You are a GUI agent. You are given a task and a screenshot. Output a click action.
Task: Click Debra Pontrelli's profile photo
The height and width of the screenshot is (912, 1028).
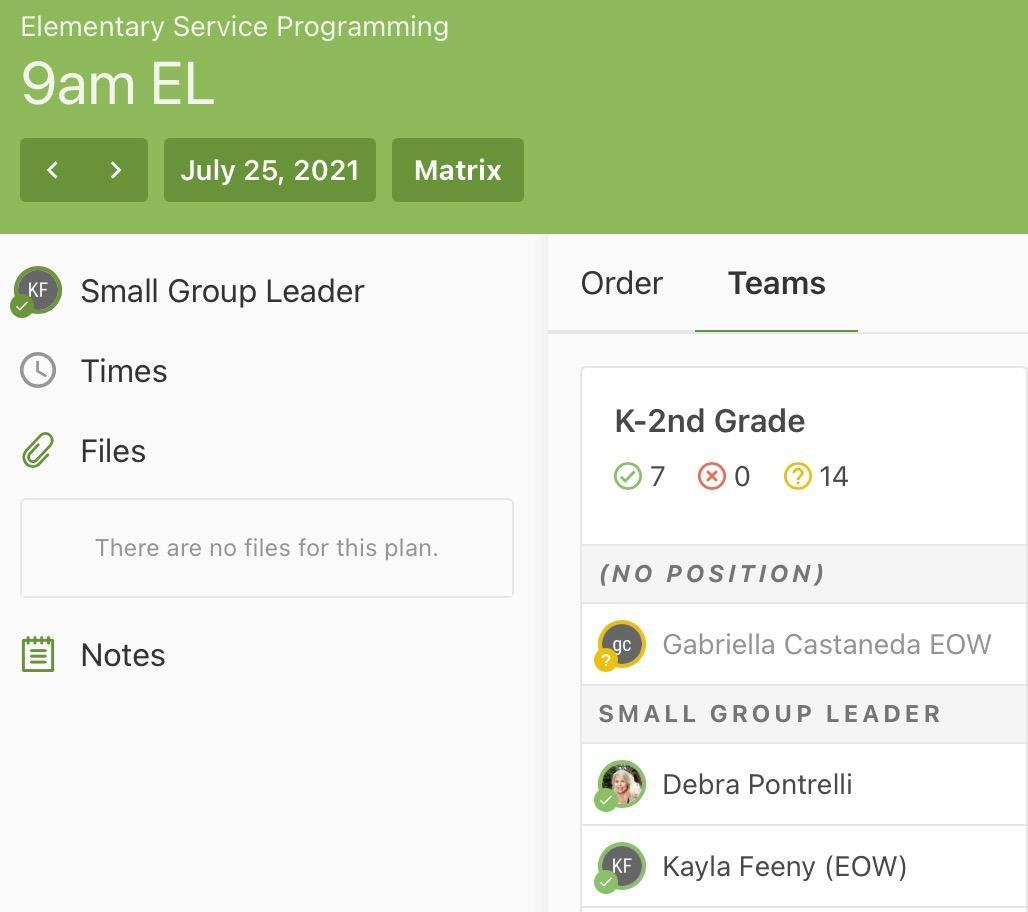(x=622, y=785)
